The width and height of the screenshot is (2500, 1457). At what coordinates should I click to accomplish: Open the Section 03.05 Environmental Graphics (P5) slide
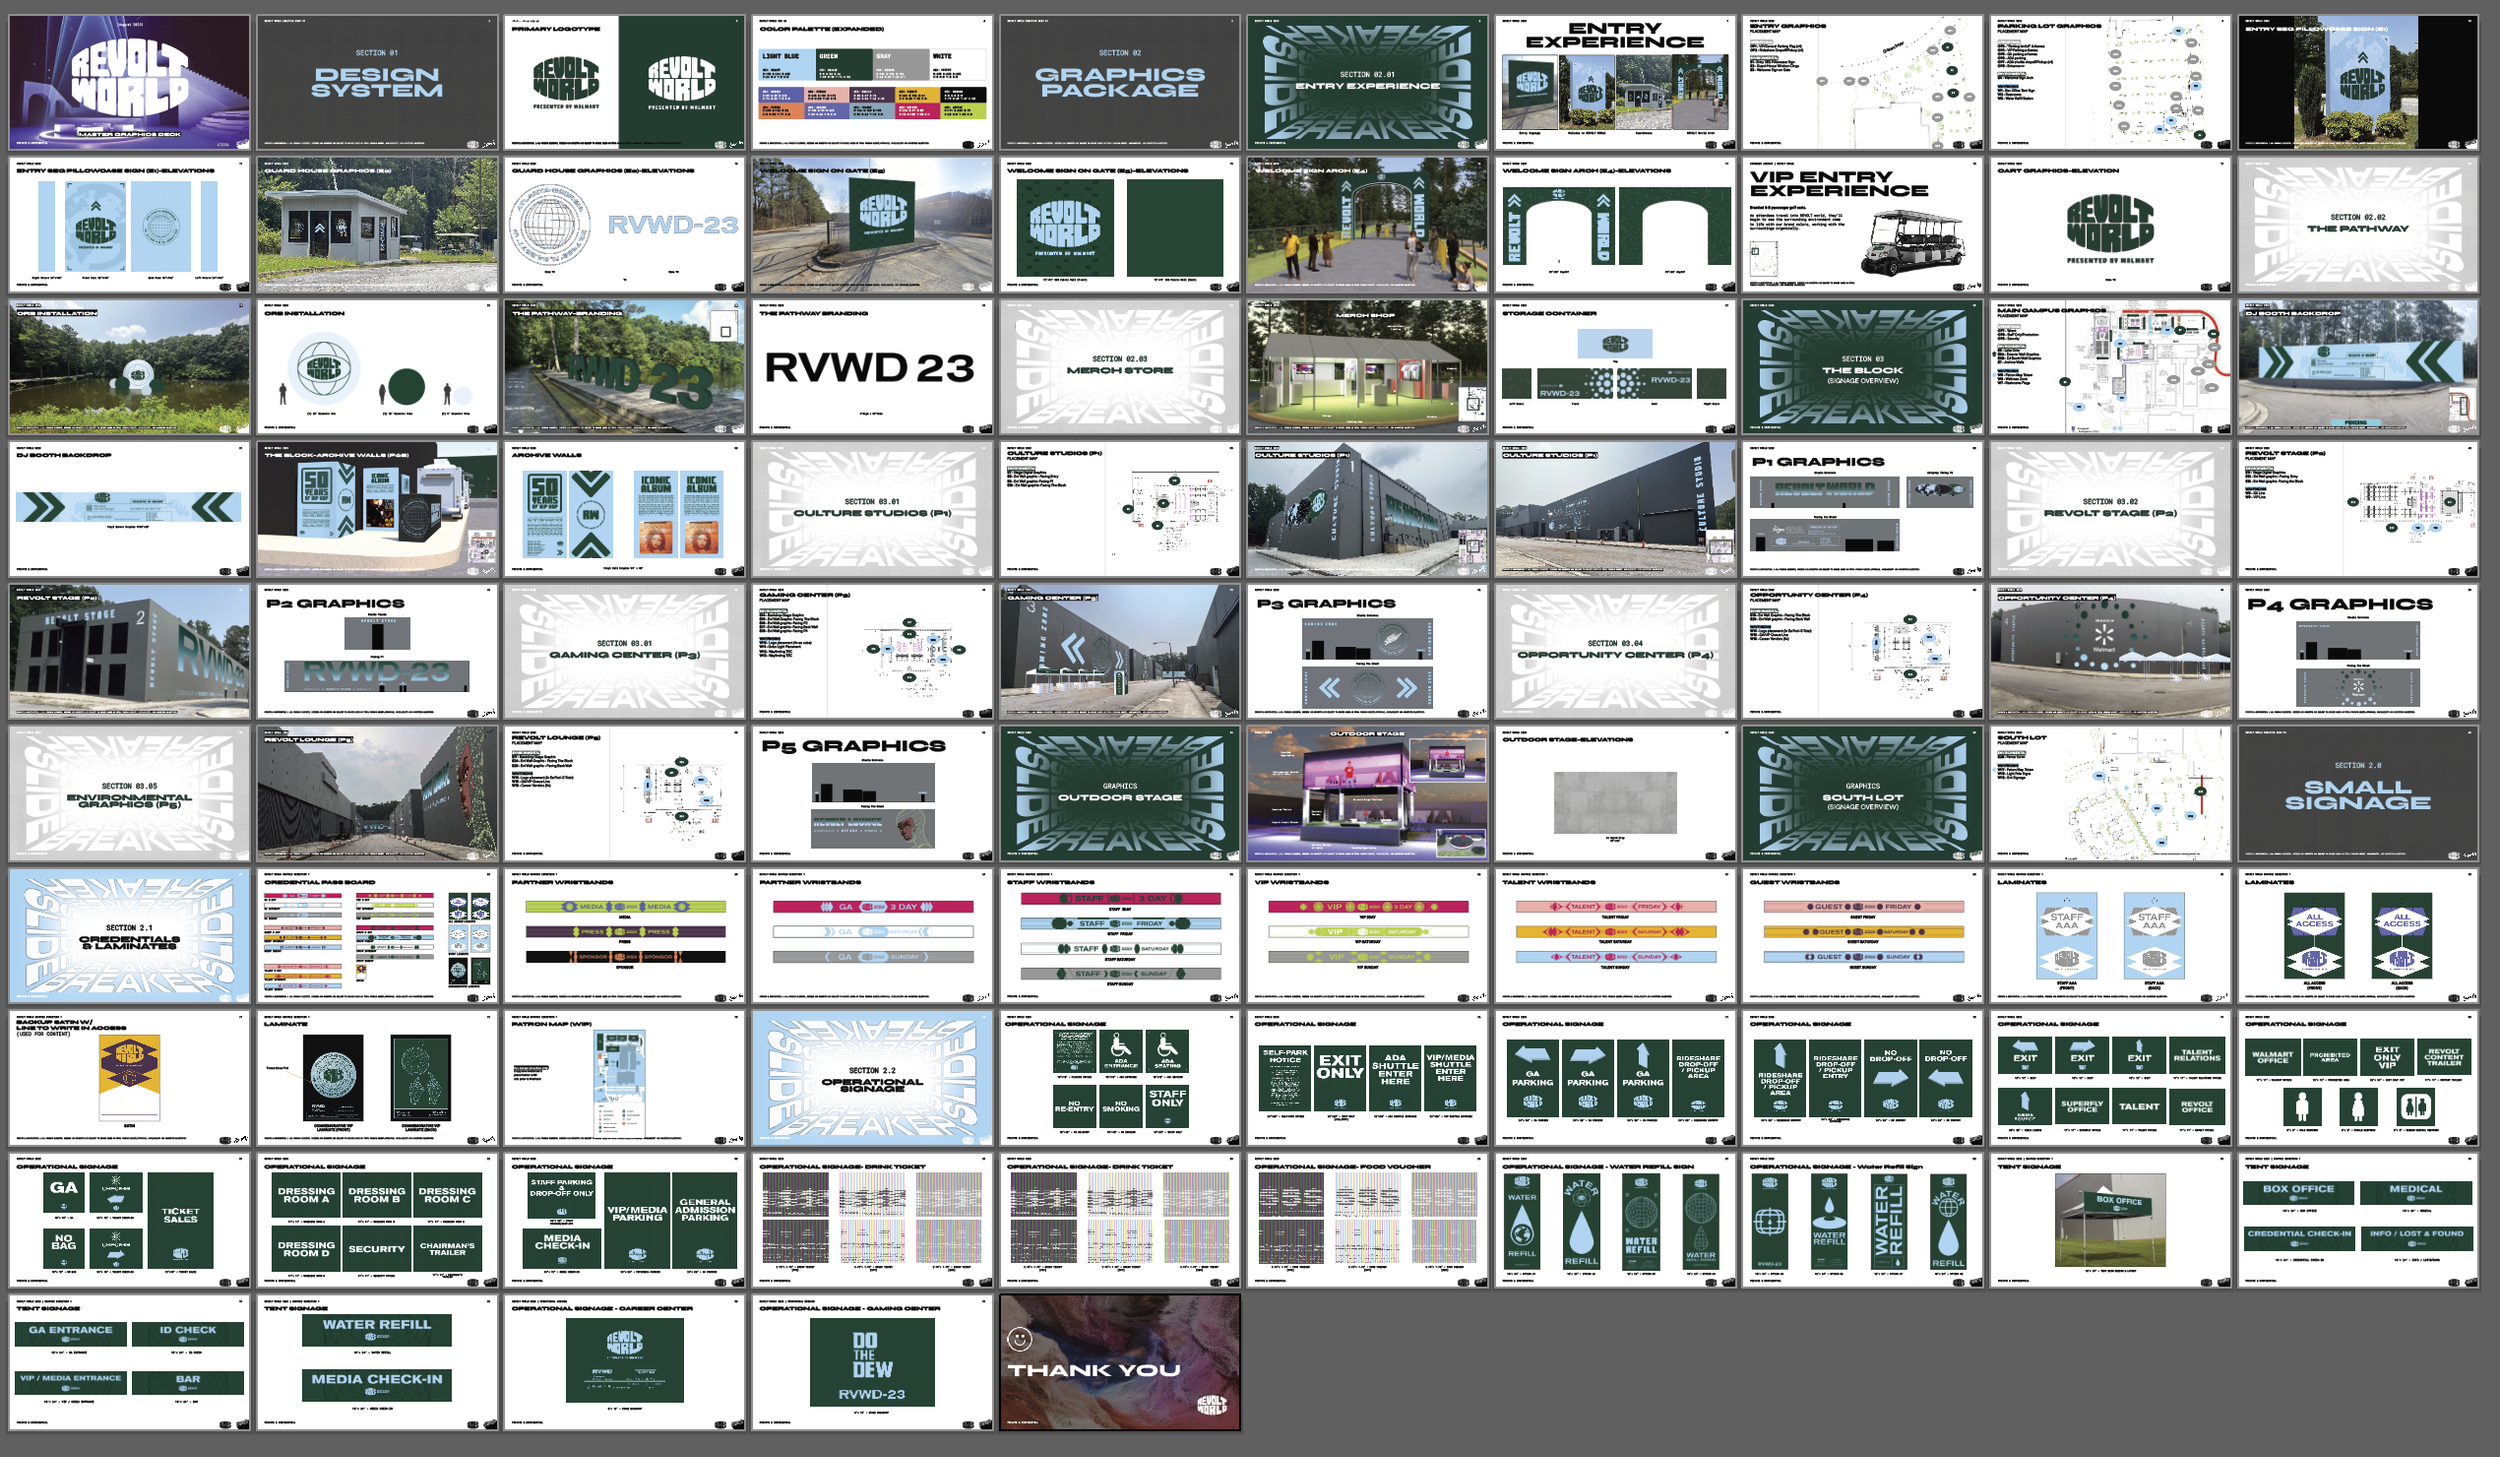[130, 794]
